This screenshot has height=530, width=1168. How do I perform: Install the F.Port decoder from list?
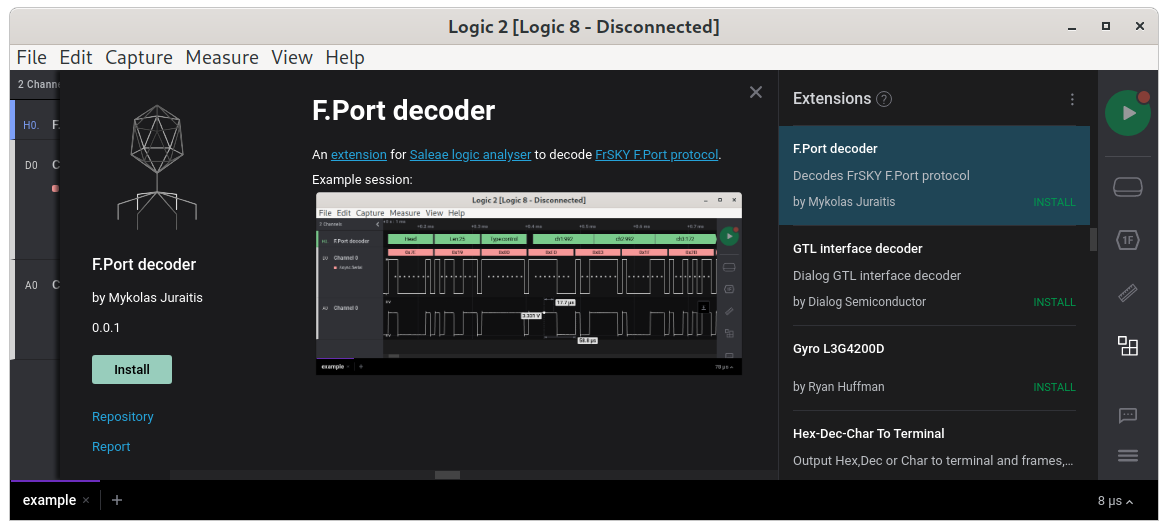click(1054, 202)
